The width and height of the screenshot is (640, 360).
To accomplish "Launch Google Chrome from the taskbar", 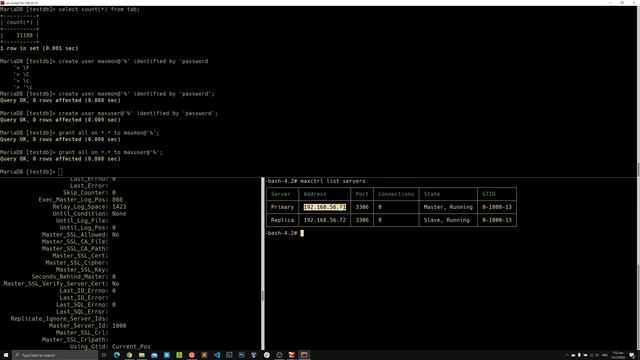I will coord(129,355).
